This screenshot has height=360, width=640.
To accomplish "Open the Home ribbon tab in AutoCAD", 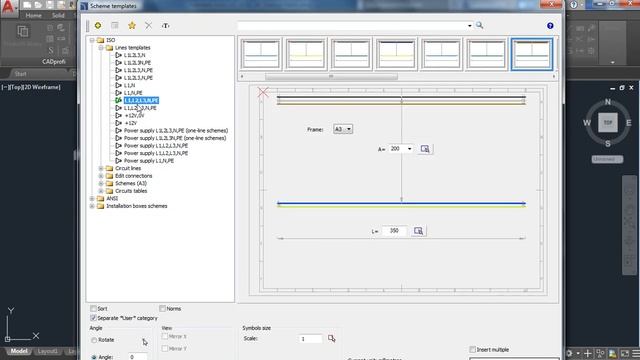I will click(33, 16).
